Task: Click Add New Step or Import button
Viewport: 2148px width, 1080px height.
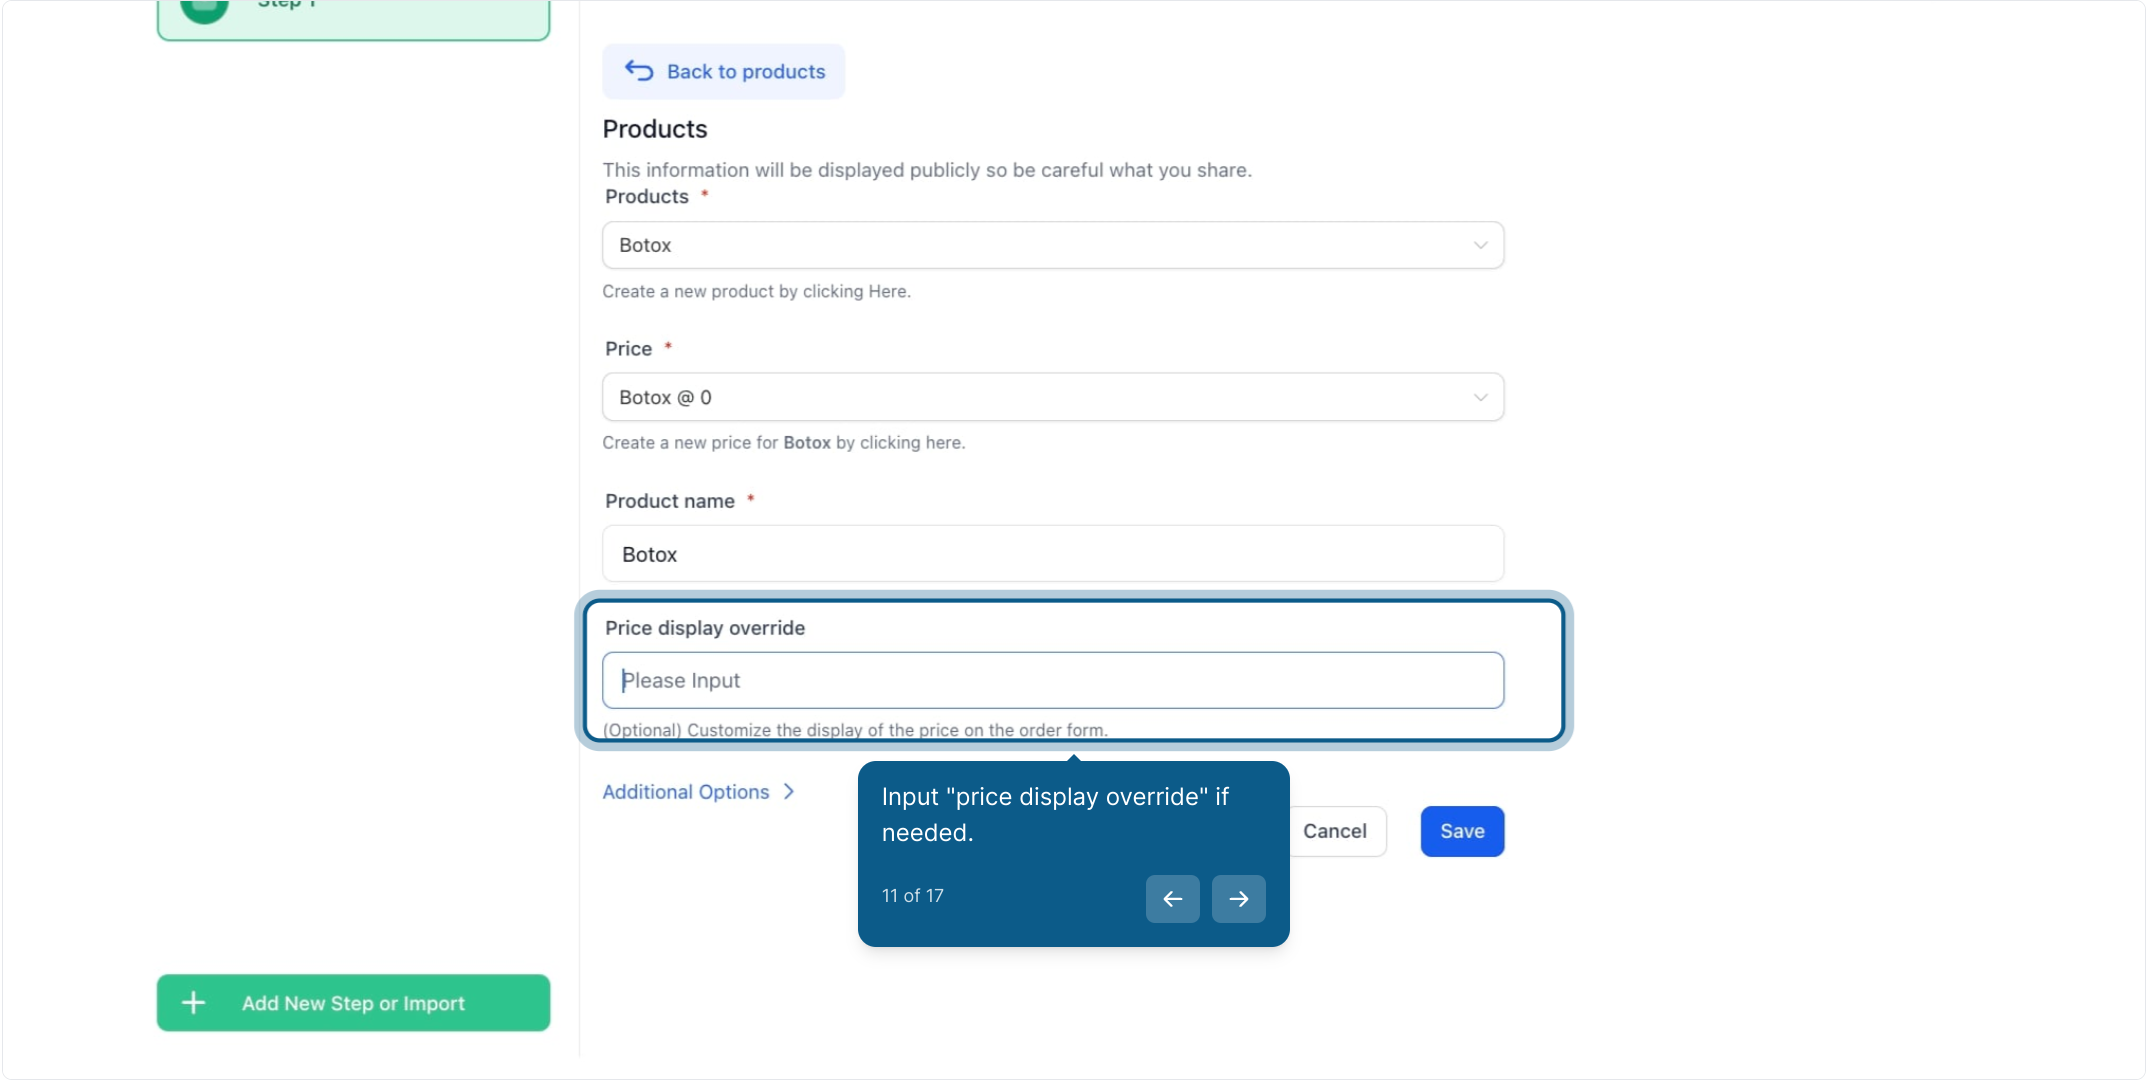Action: pyautogui.click(x=353, y=1002)
